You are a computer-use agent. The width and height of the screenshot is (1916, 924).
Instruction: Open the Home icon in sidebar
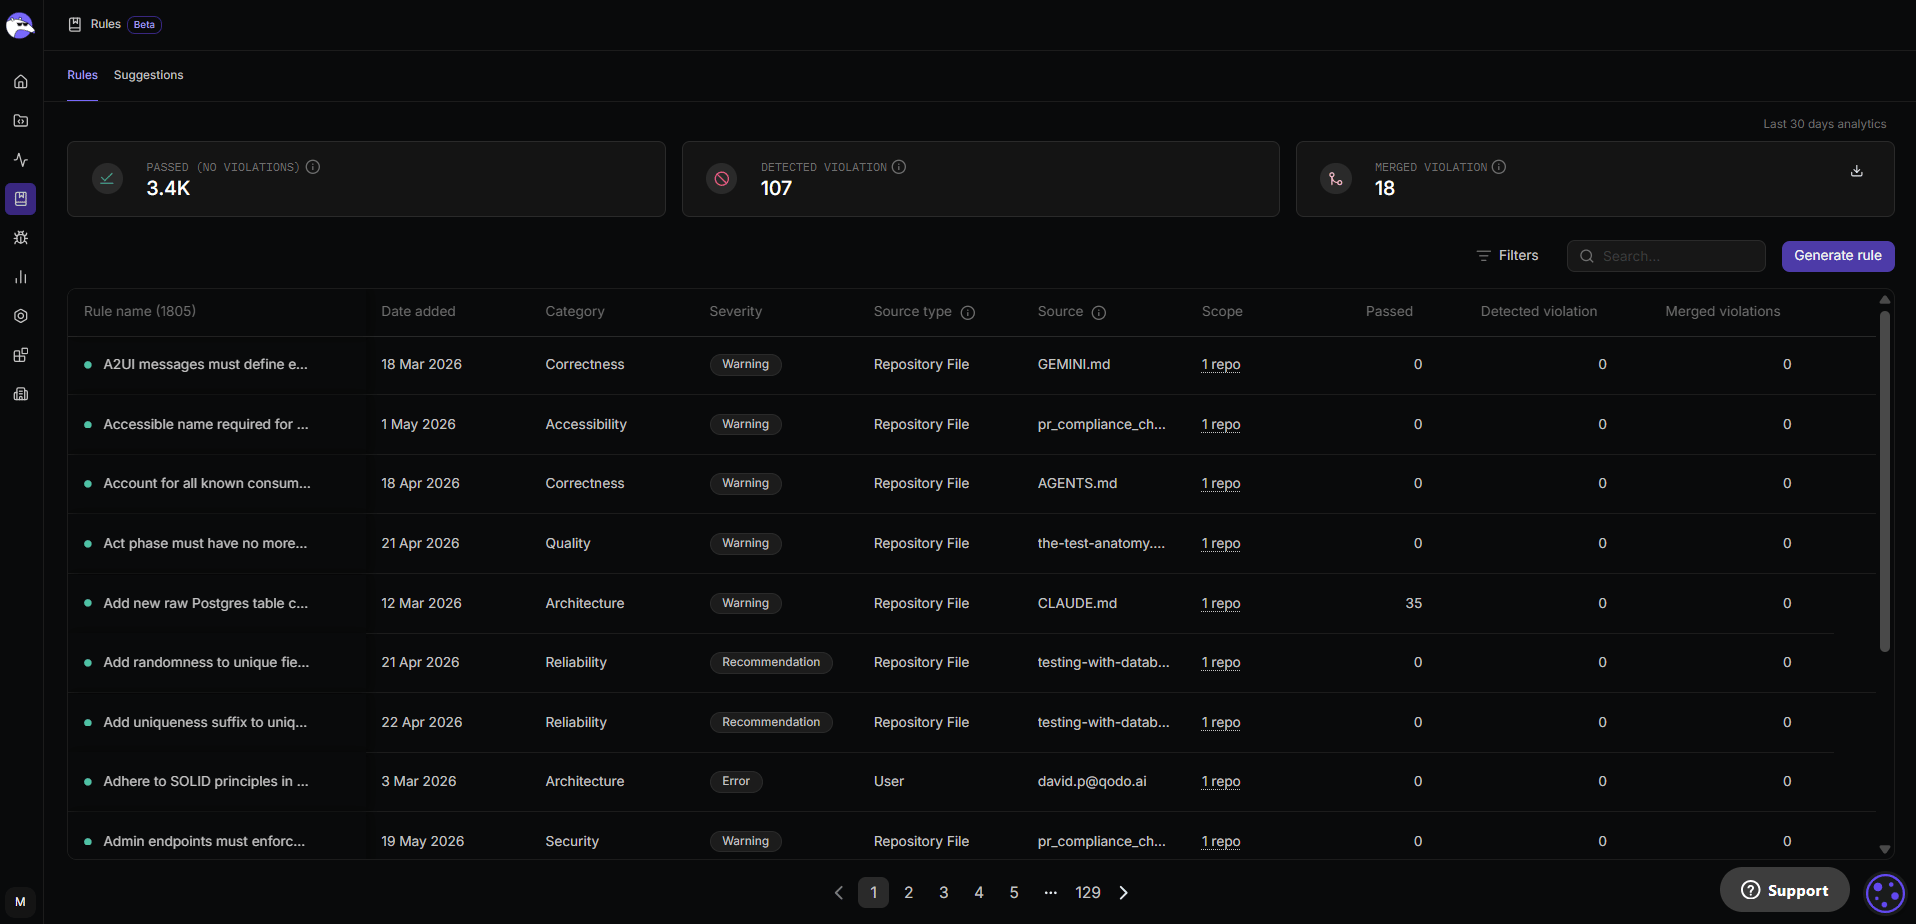[x=20, y=82]
